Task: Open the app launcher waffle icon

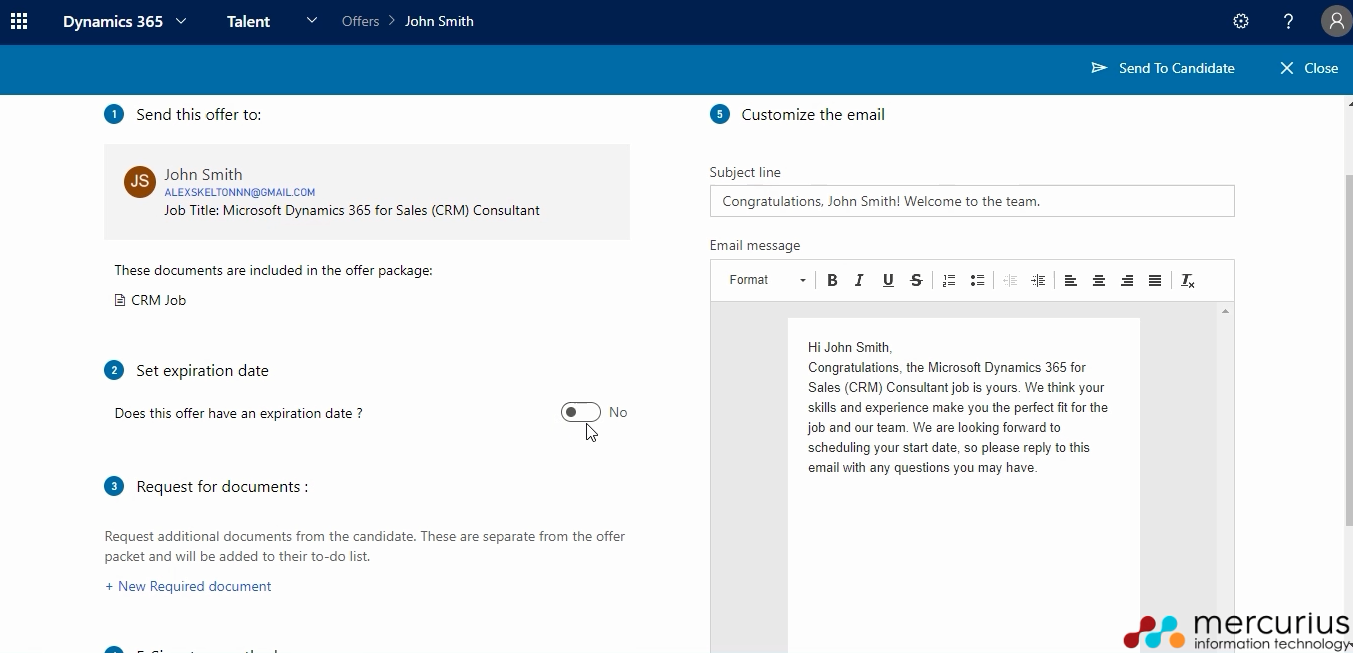Action: (x=19, y=21)
